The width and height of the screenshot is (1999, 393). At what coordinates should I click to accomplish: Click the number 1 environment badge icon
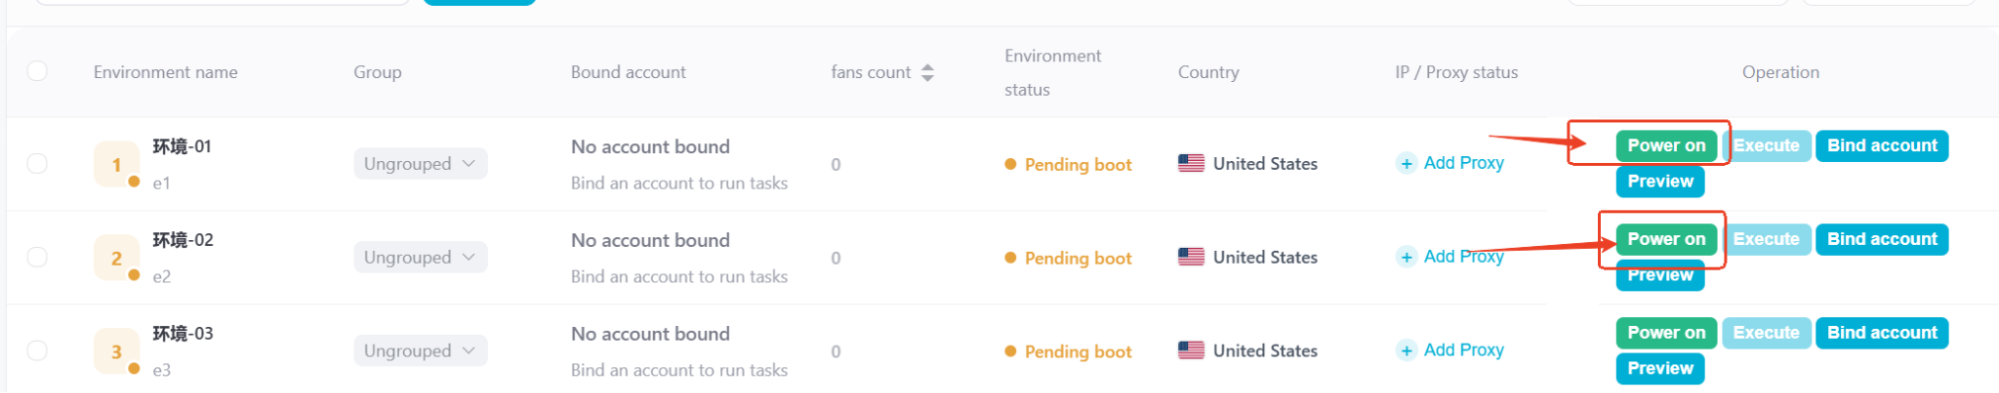coord(116,165)
